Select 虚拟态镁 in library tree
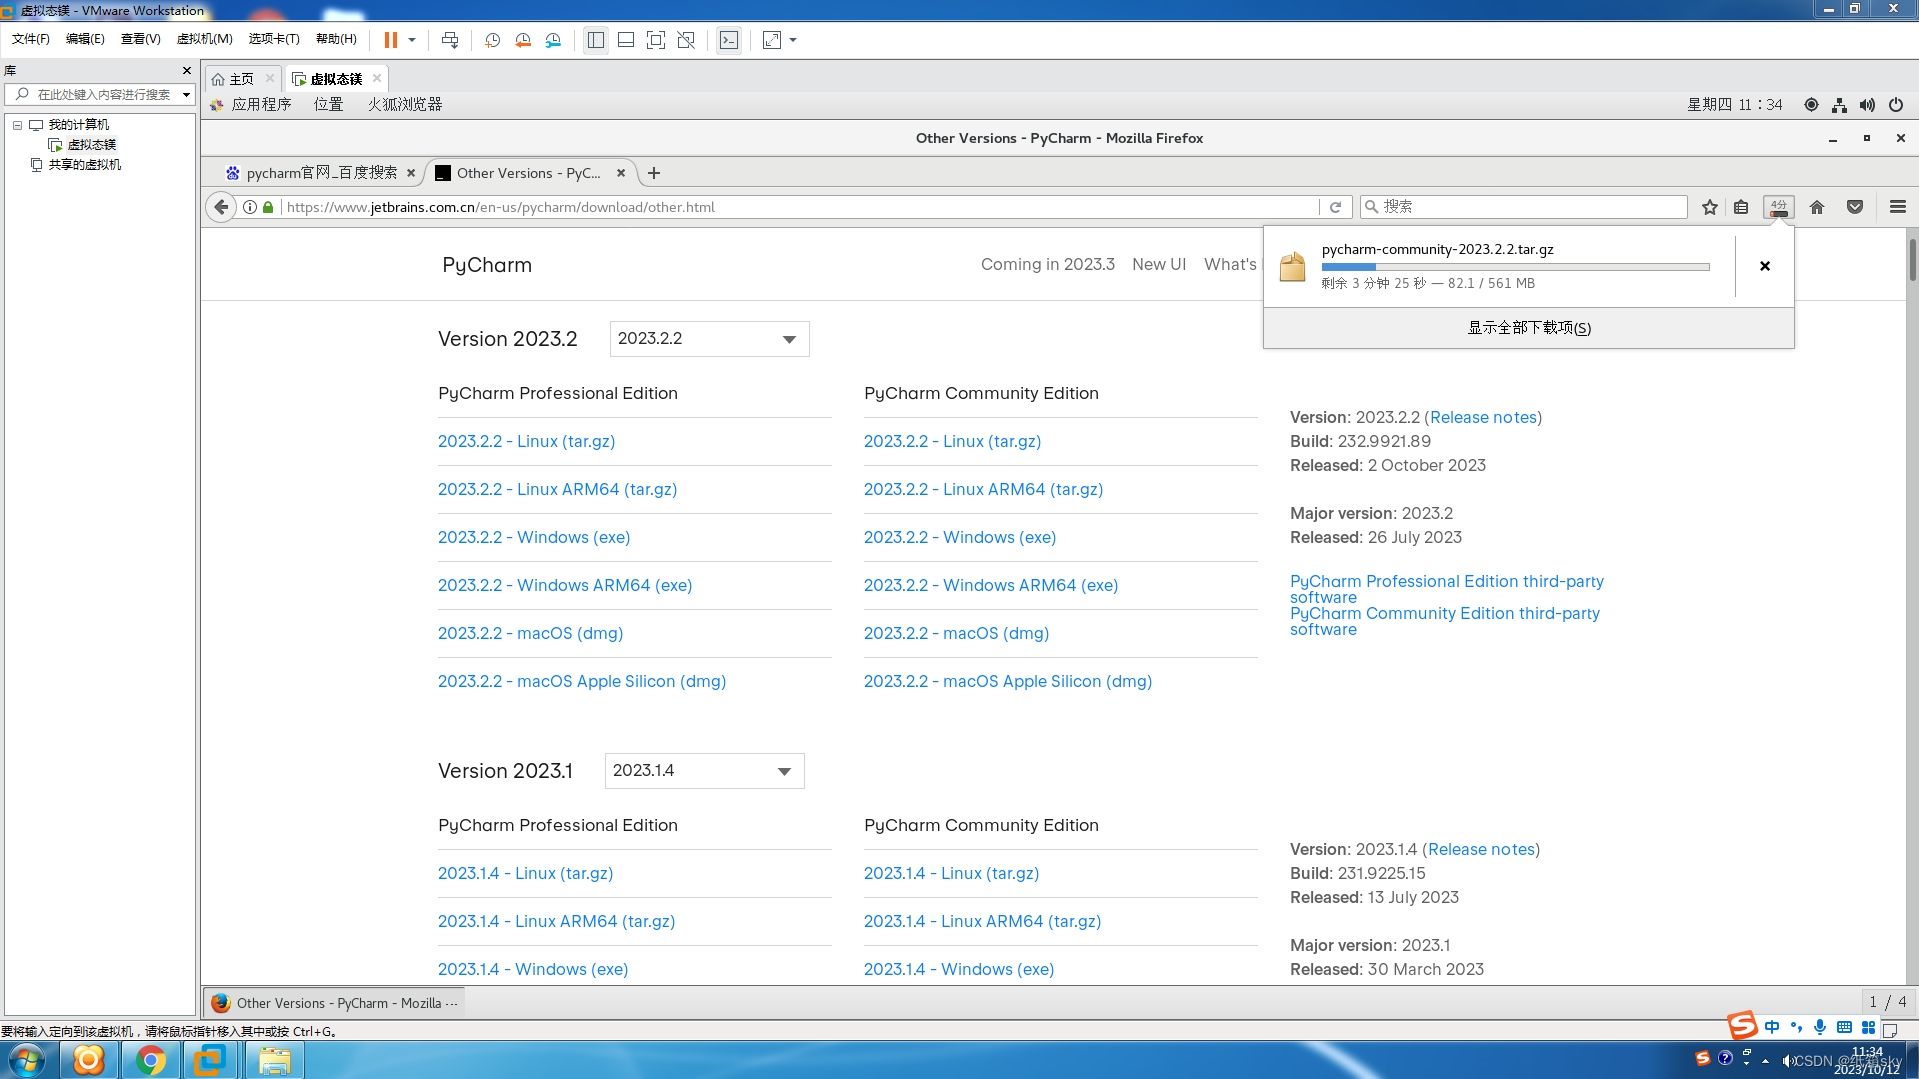The image size is (1919, 1079). pos(91,145)
